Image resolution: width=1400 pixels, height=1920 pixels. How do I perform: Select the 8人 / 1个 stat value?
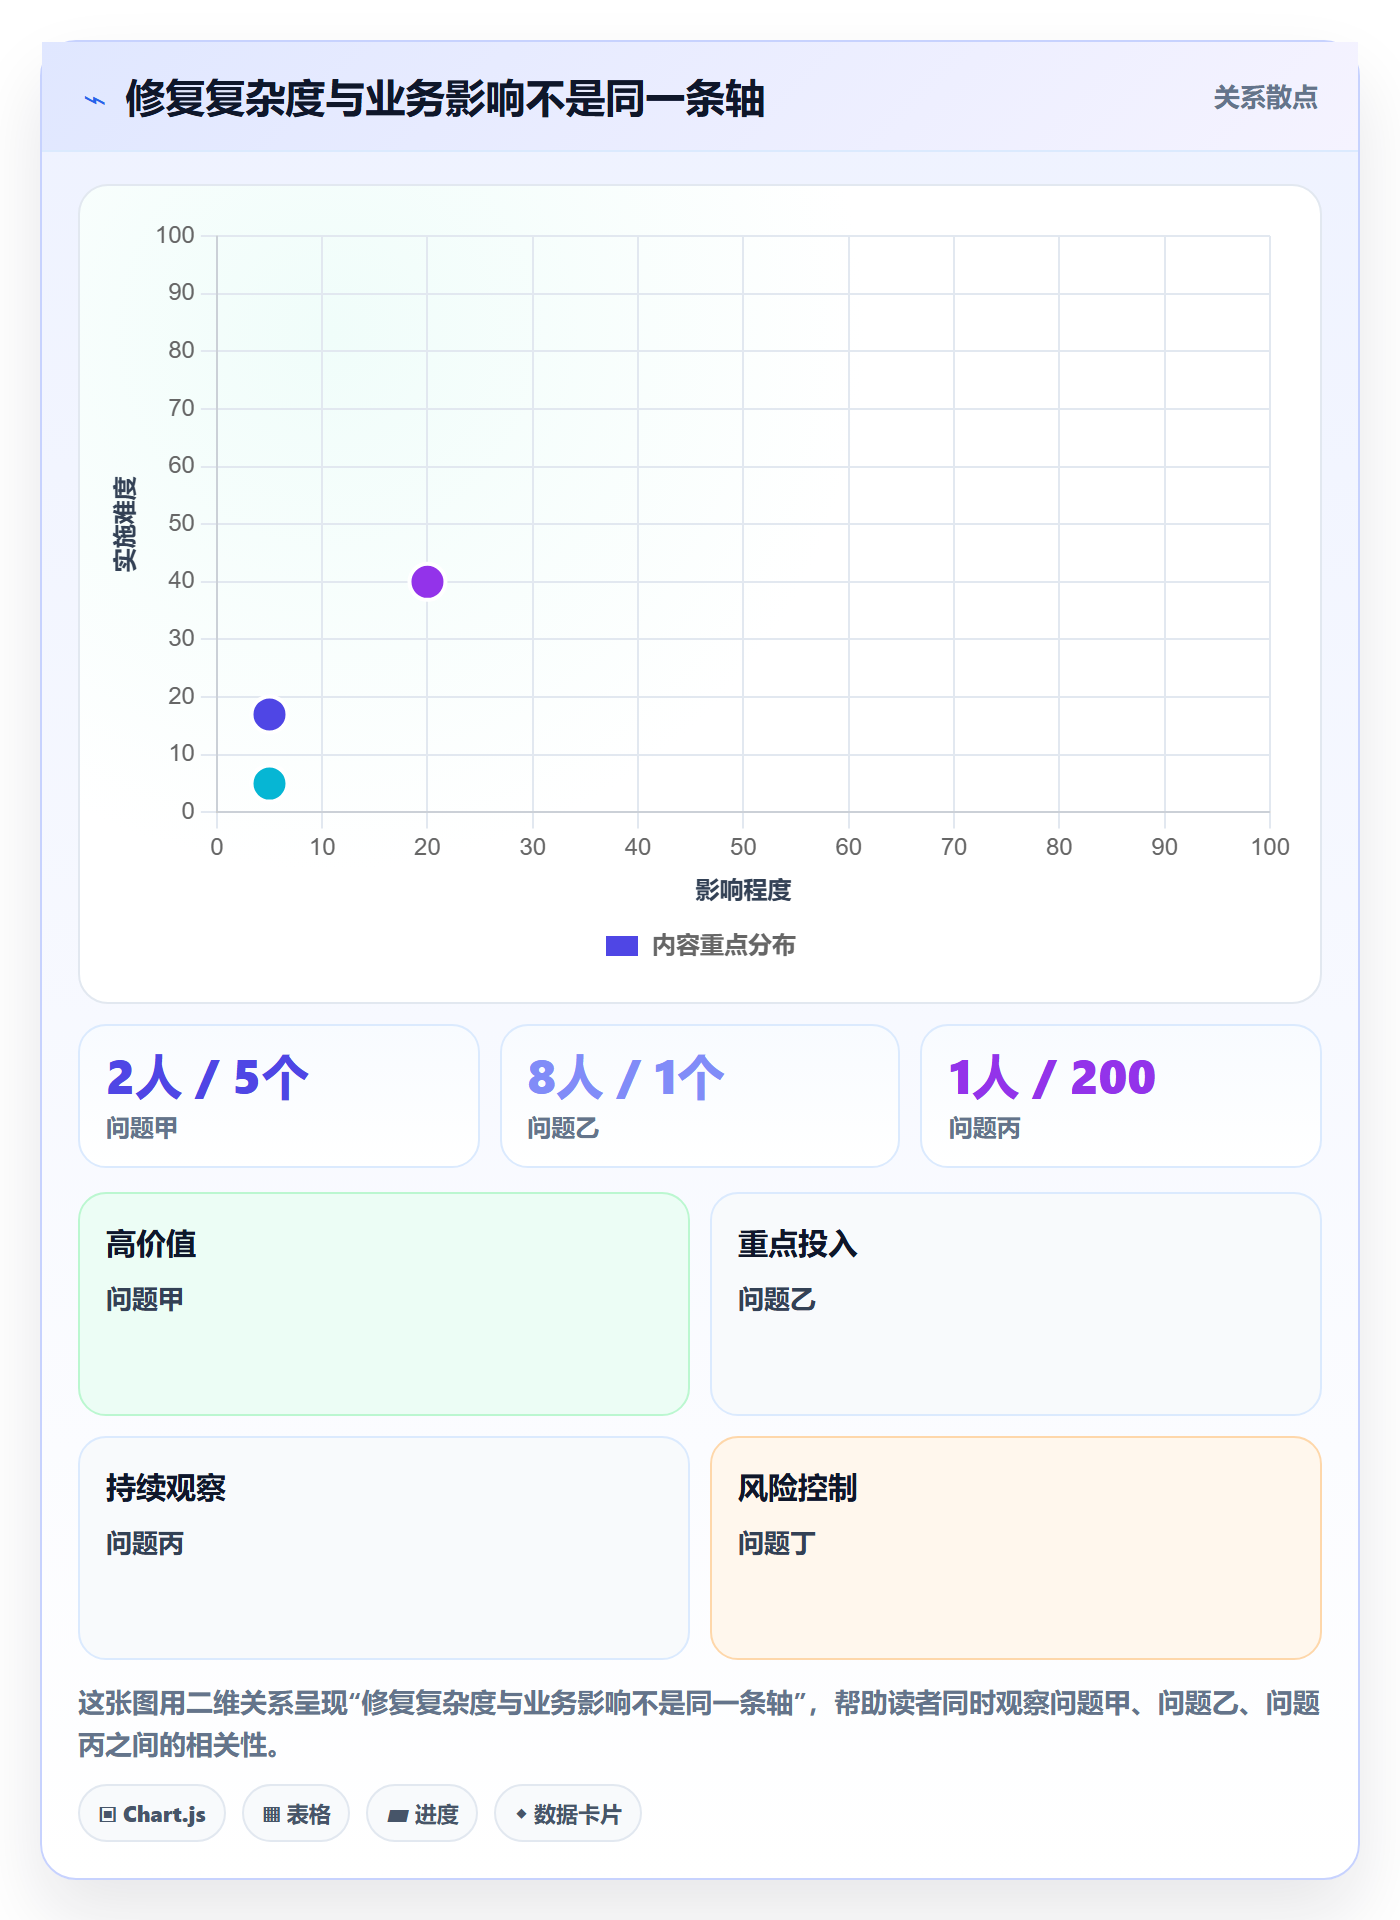[626, 1078]
